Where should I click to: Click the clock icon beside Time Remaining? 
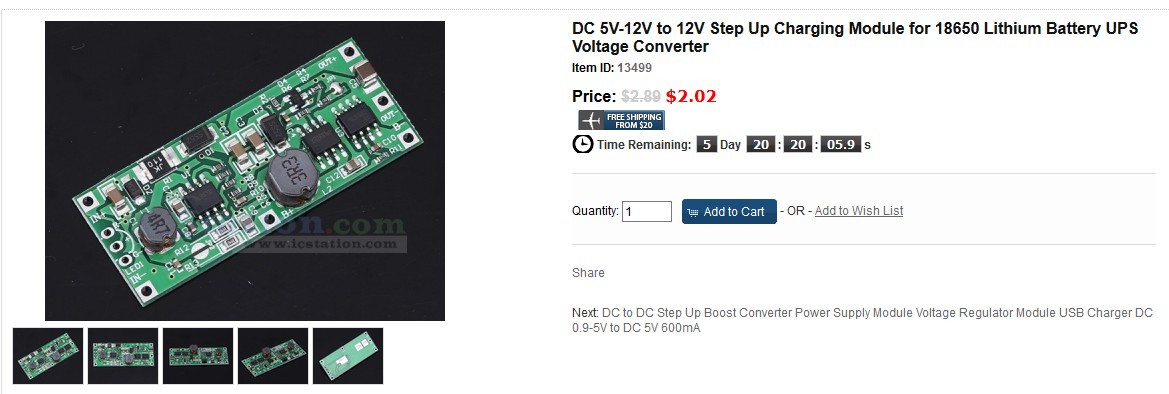coord(583,144)
